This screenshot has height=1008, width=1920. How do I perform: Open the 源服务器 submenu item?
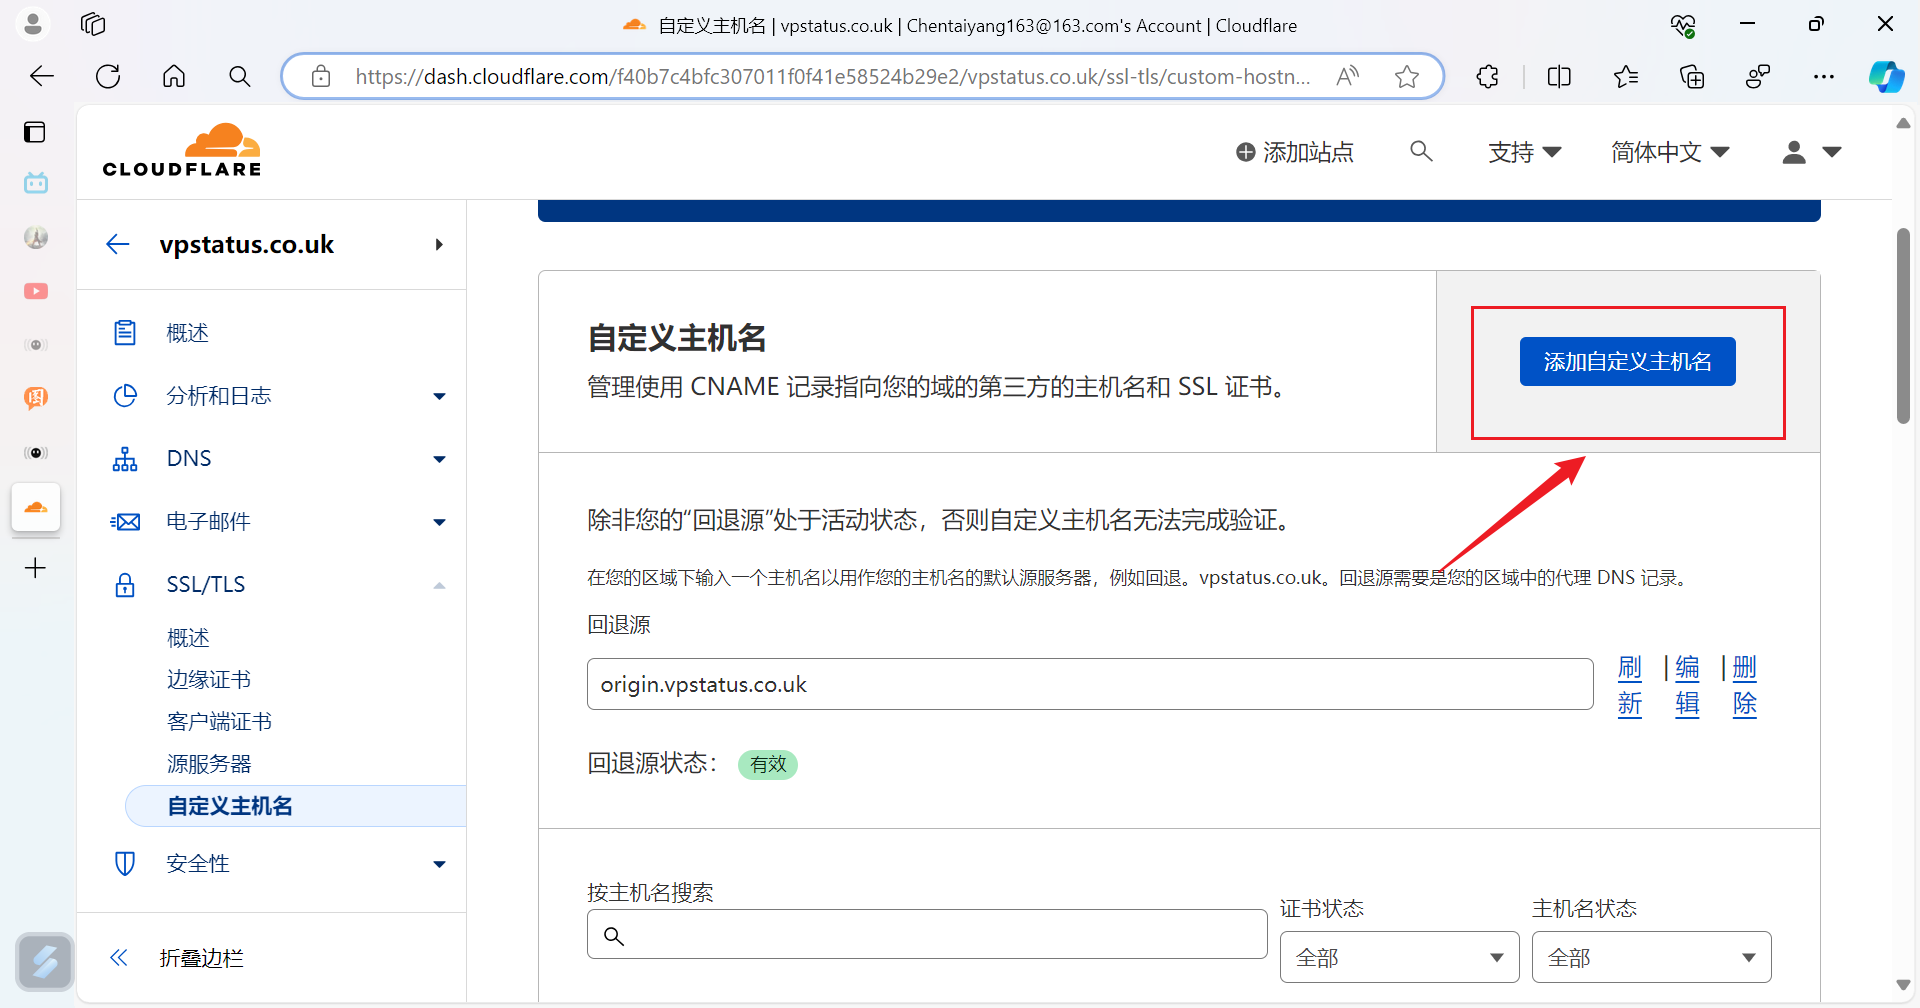tap(209, 764)
